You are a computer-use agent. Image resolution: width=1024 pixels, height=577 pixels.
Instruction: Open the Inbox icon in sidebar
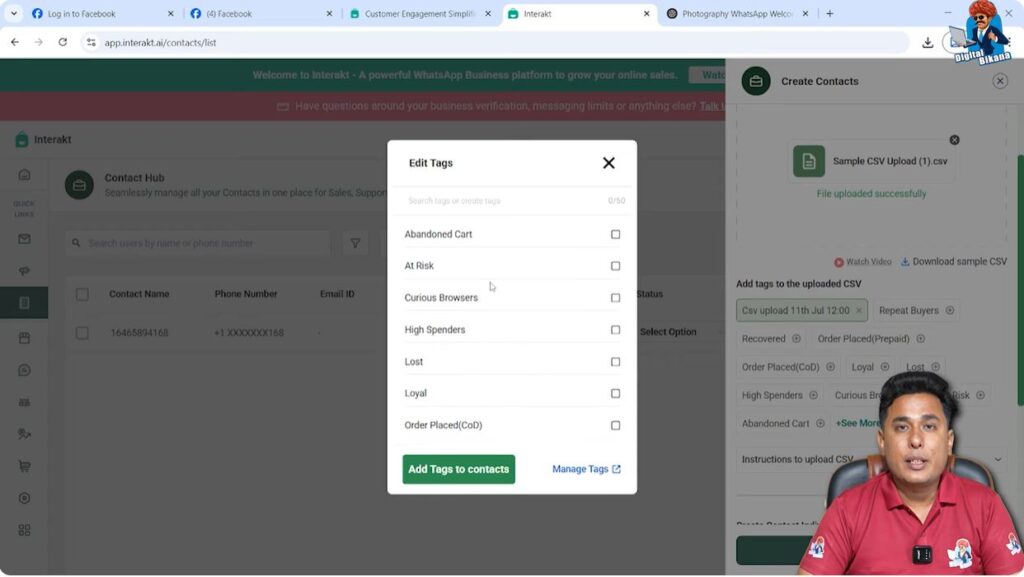pos(25,239)
